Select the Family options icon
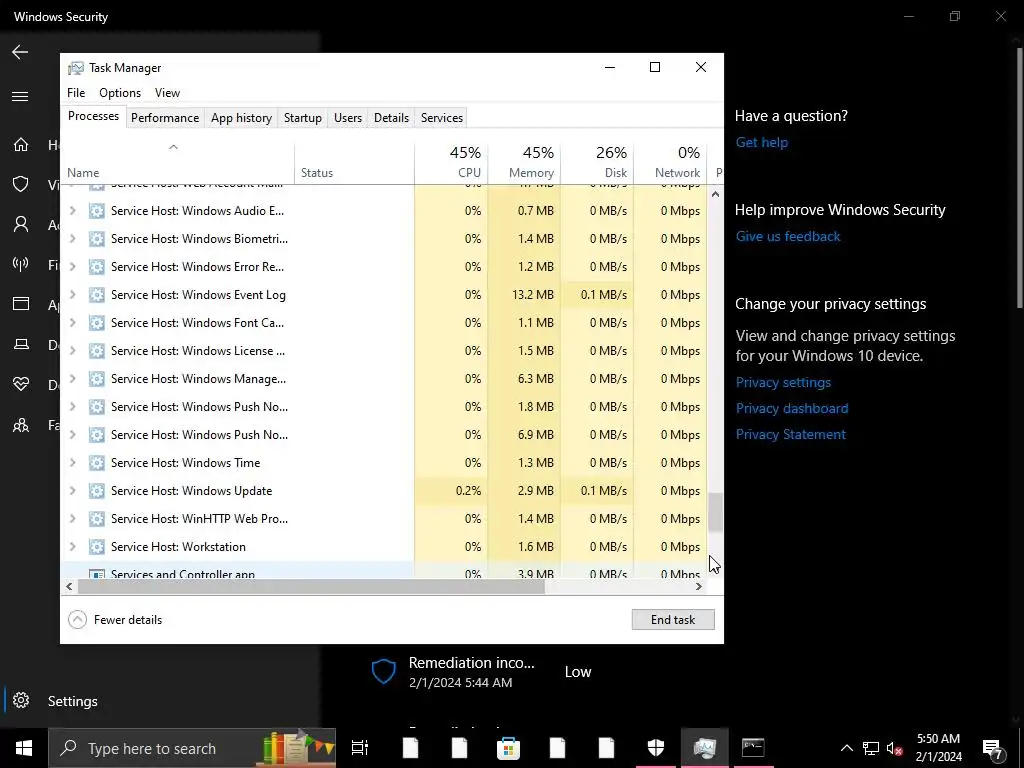The height and width of the screenshot is (768, 1024). (x=21, y=425)
